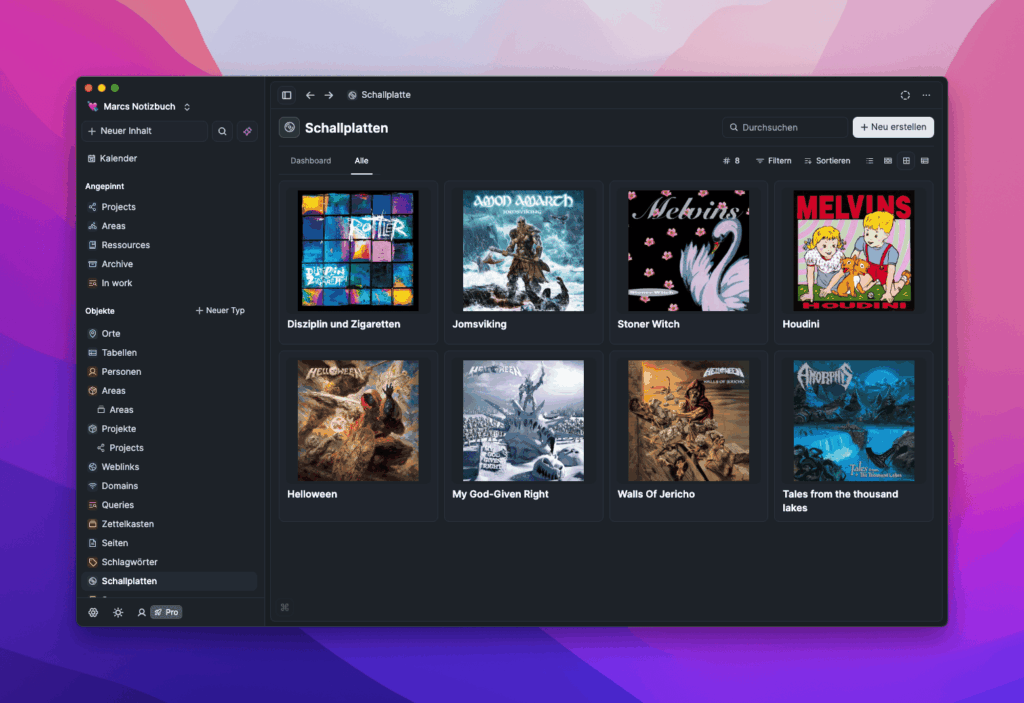
Task: Open nested Areas item below Areas type
Action: pyautogui.click(x=169, y=410)
